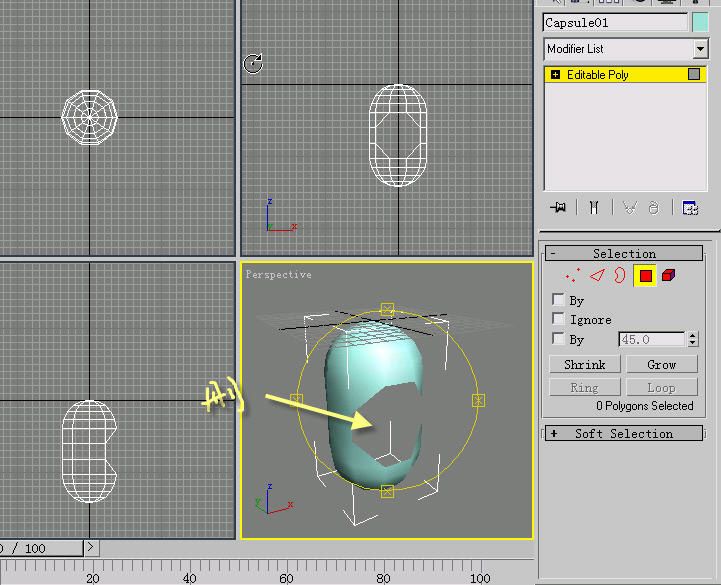
Task: Click the Modifier List label text
Action: pyautogui.click(x=575, y=49)
